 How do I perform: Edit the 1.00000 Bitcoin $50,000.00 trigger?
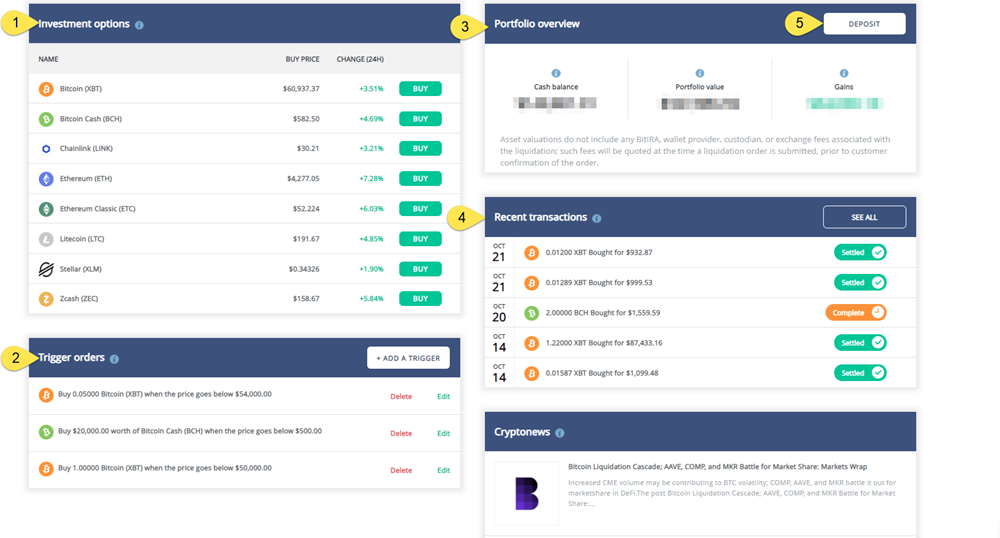(443, 470)
